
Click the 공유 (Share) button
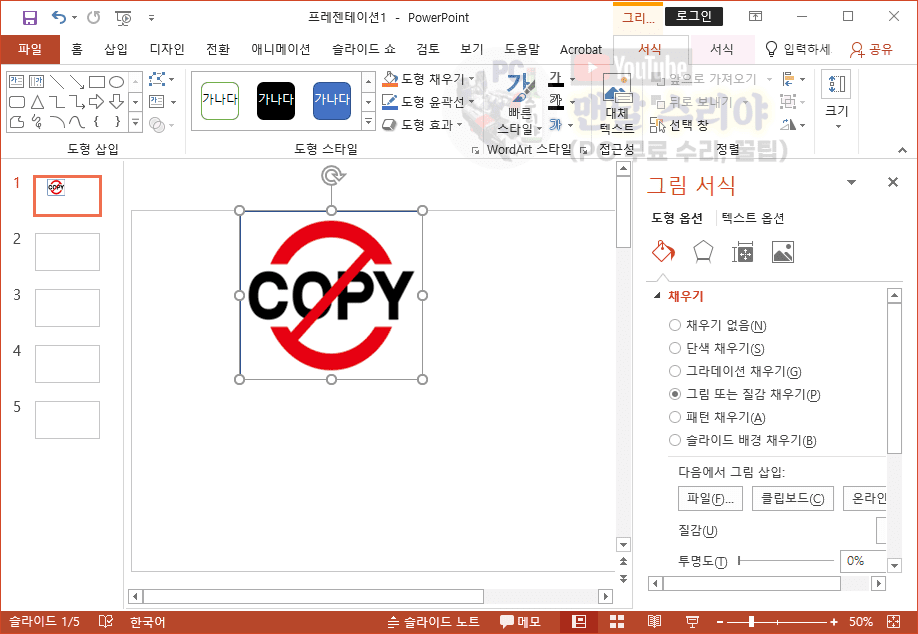pos(871,49)
